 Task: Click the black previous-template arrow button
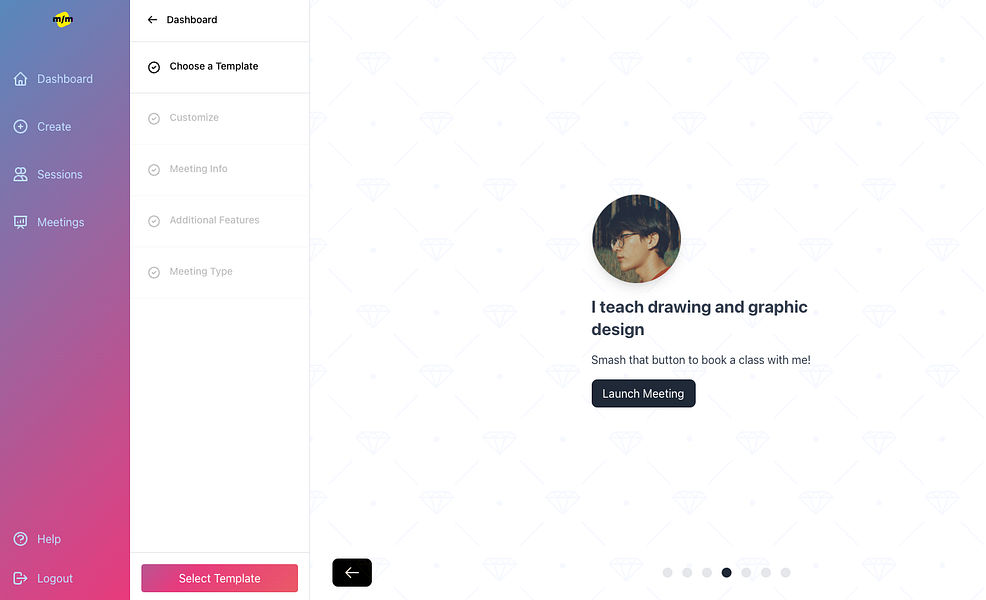point(352,572)
